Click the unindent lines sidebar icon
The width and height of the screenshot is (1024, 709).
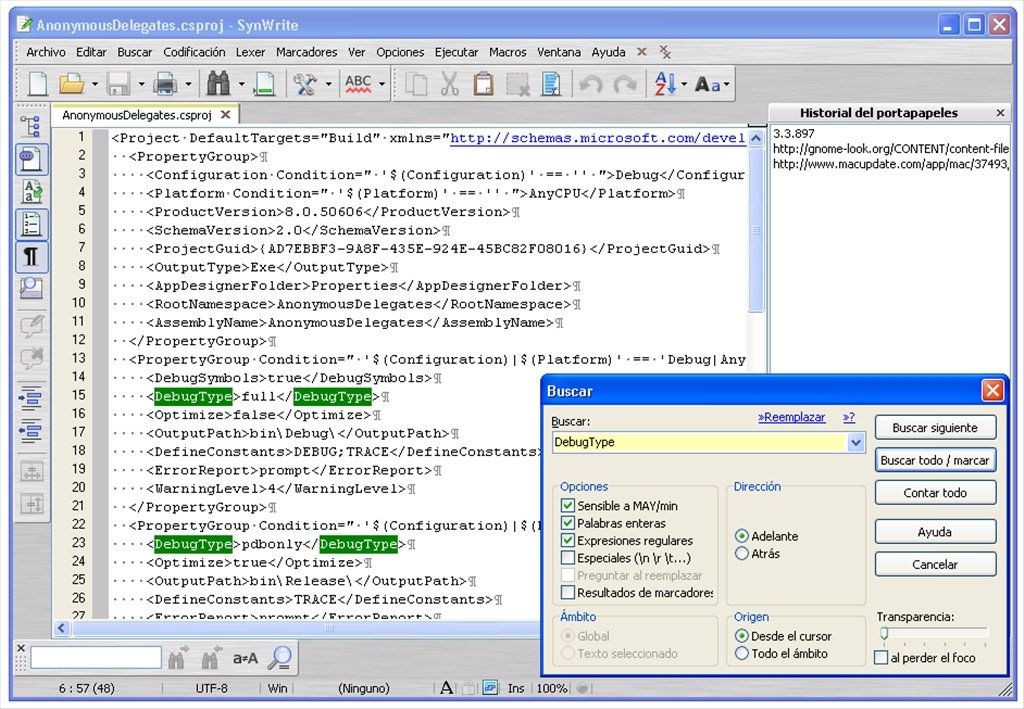click(31, 431)
